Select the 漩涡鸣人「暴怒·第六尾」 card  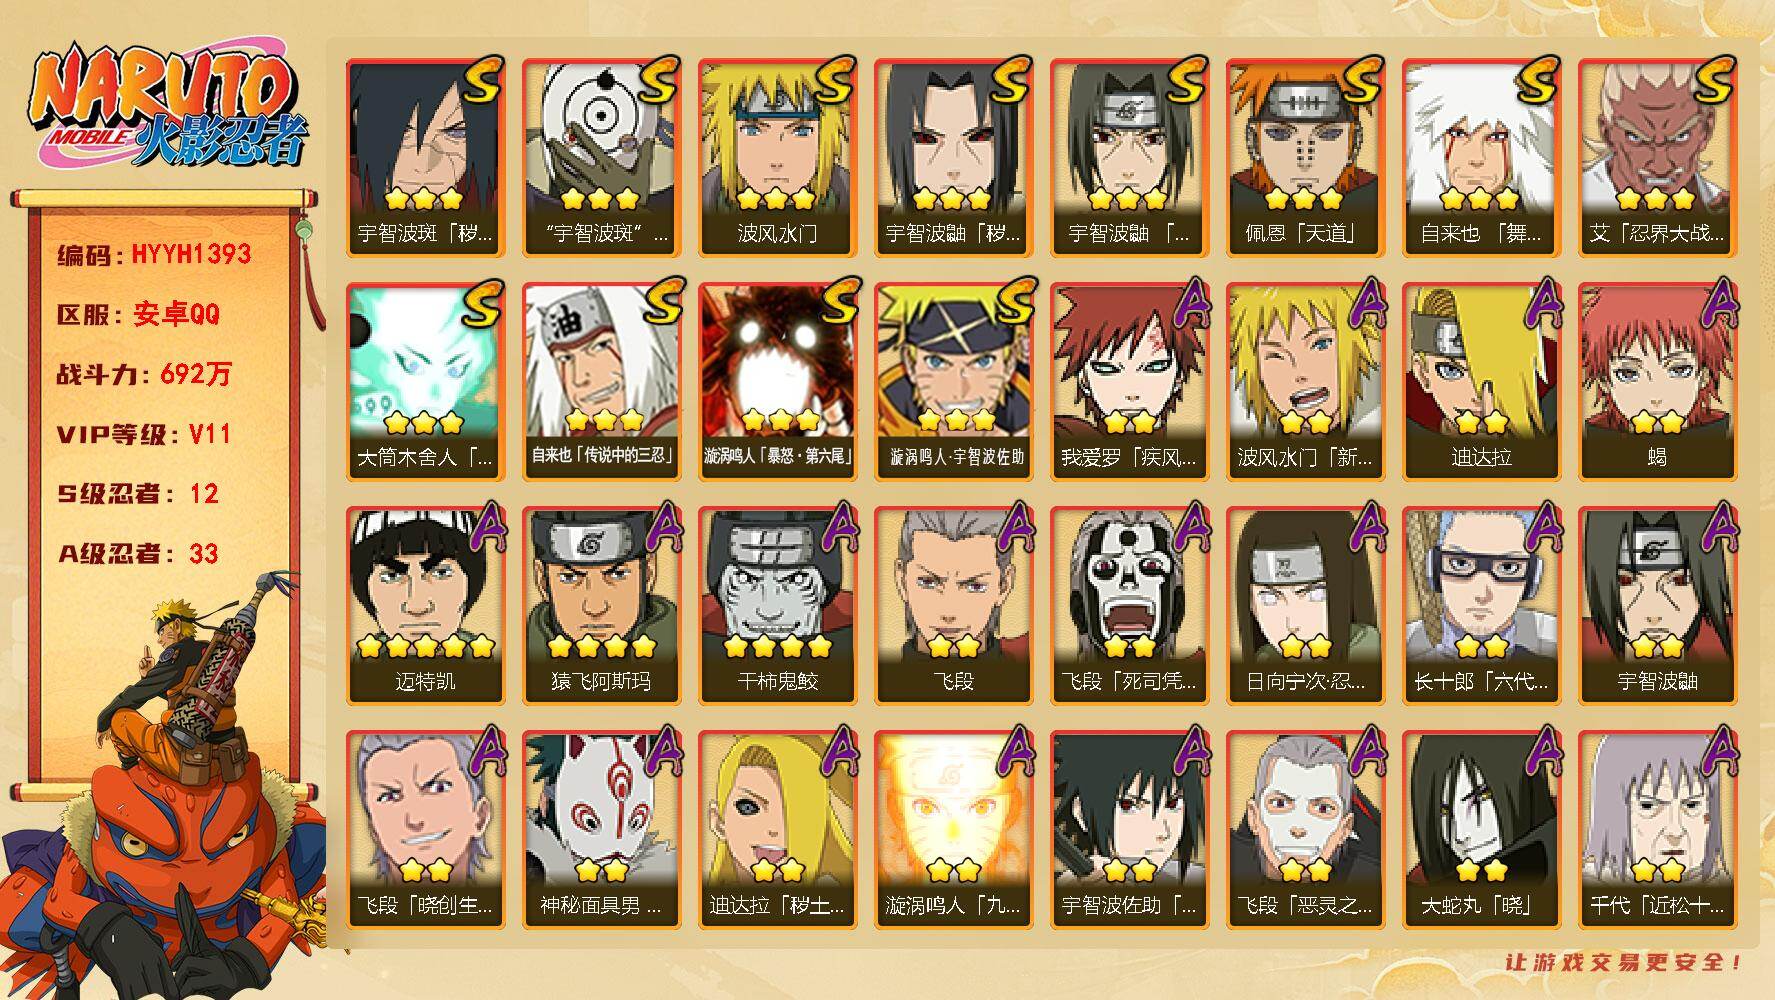777,381
